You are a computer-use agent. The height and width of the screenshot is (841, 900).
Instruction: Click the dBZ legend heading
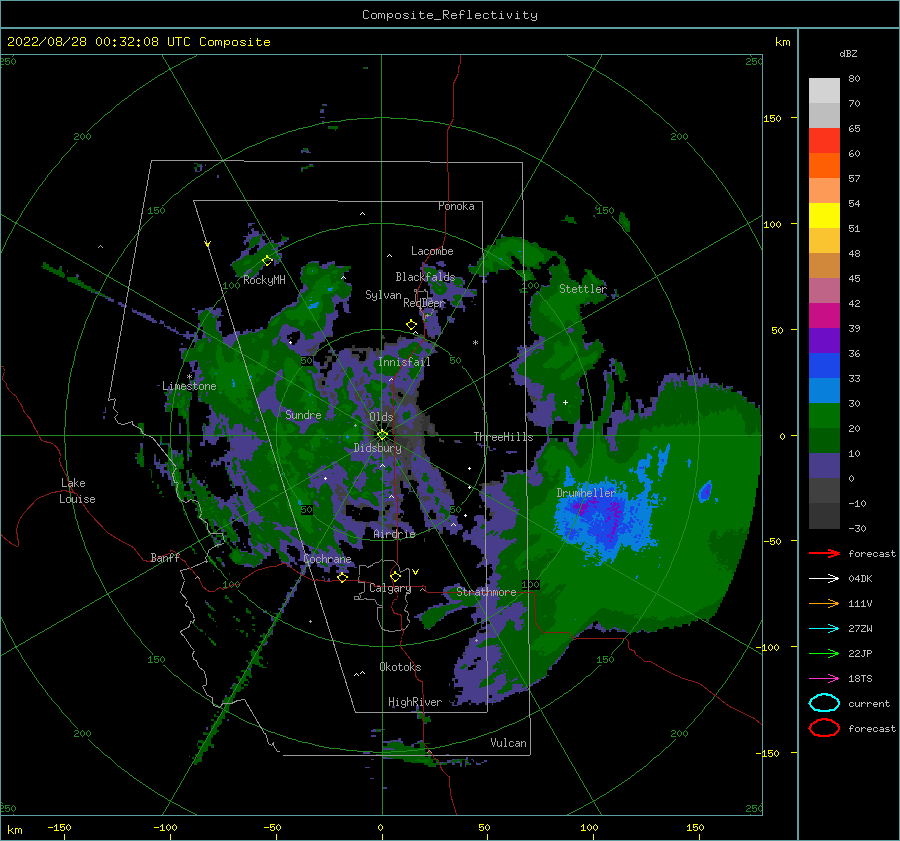tap(848, 53)
